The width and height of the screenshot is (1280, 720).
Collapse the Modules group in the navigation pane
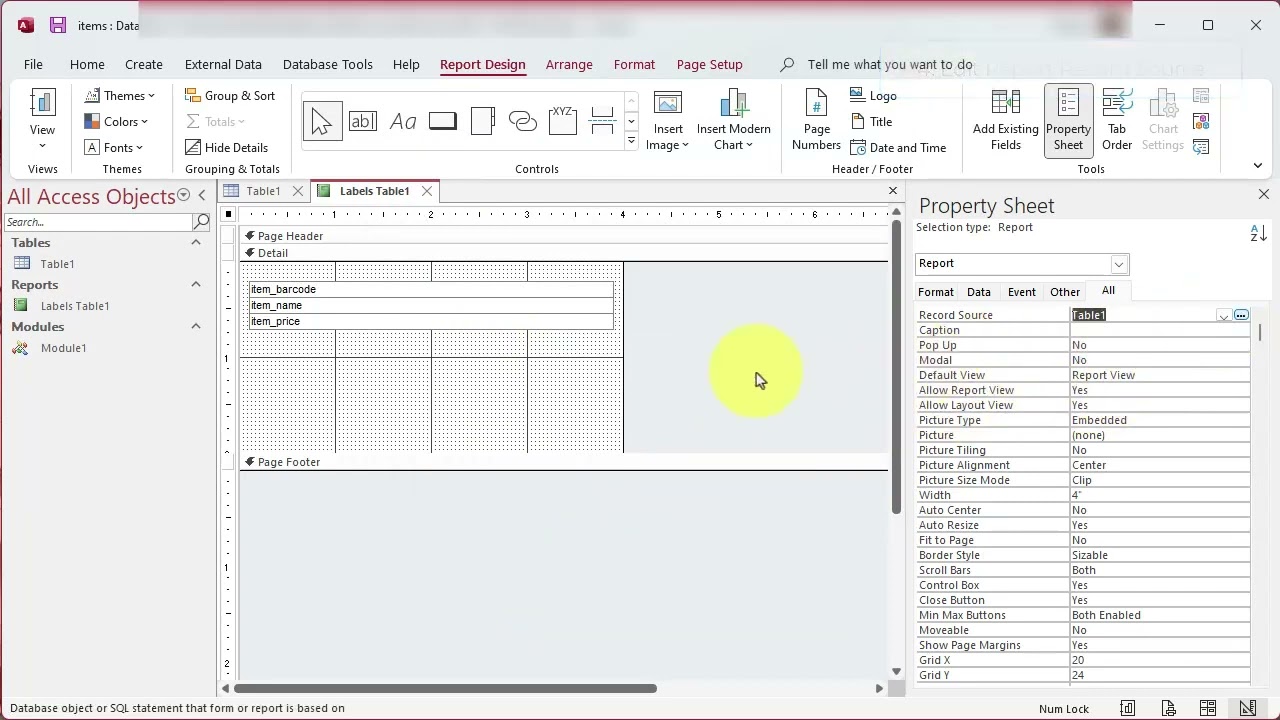(x=196, y=327)
